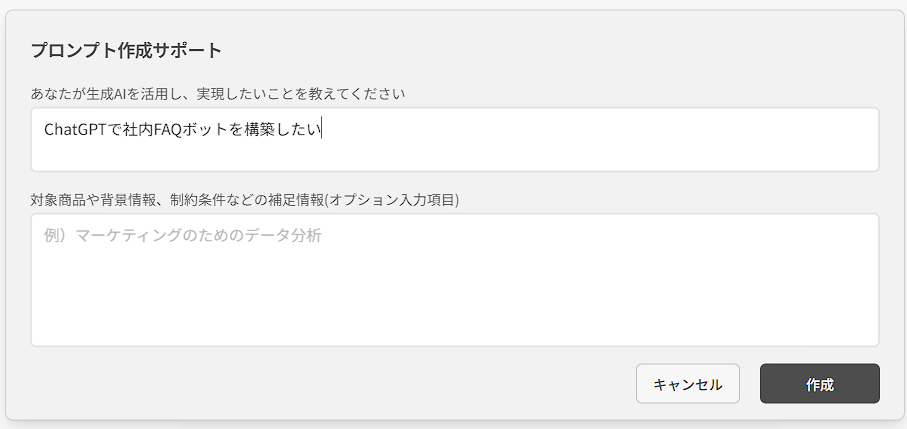The width and height of the screenshot is (907, 429).
Task: Focus the goal input containing ChatGPT text
Action: tap(455, 139)
